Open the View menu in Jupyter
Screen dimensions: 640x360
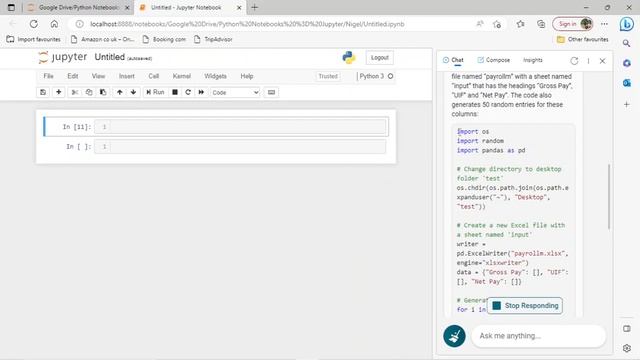point(98,76)
